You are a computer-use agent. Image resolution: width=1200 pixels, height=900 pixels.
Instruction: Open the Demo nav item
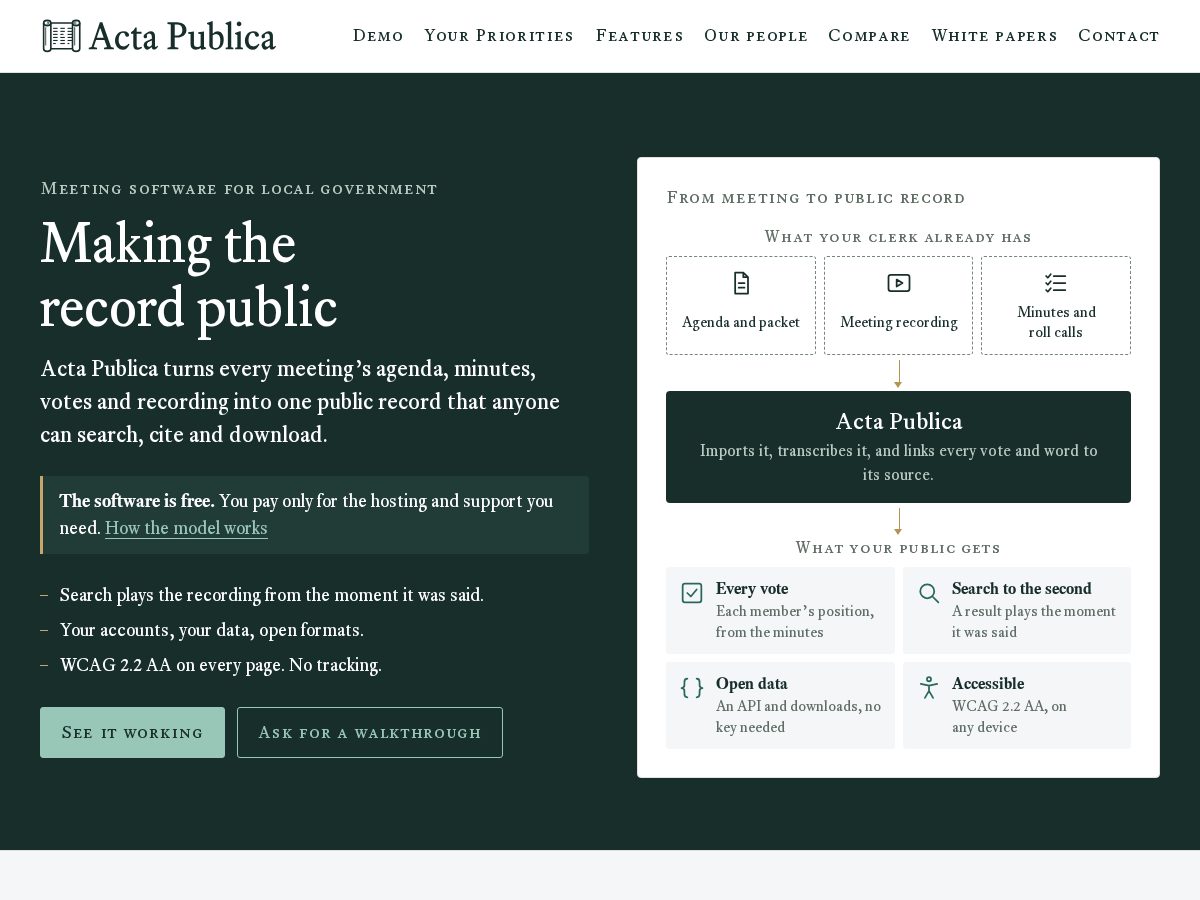(378, 36)
